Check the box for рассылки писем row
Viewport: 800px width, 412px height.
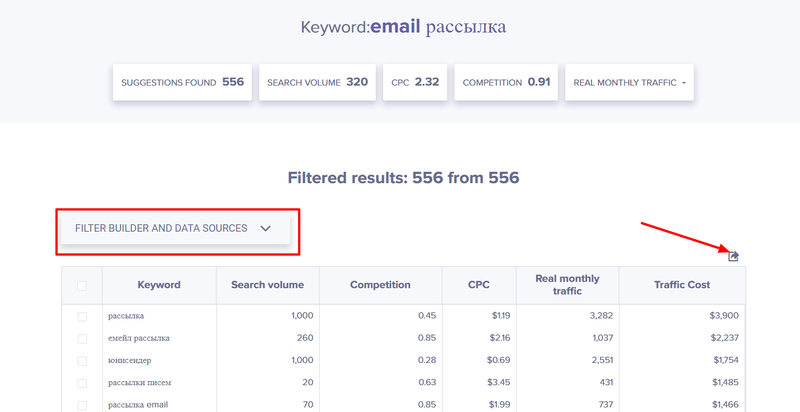82,383
